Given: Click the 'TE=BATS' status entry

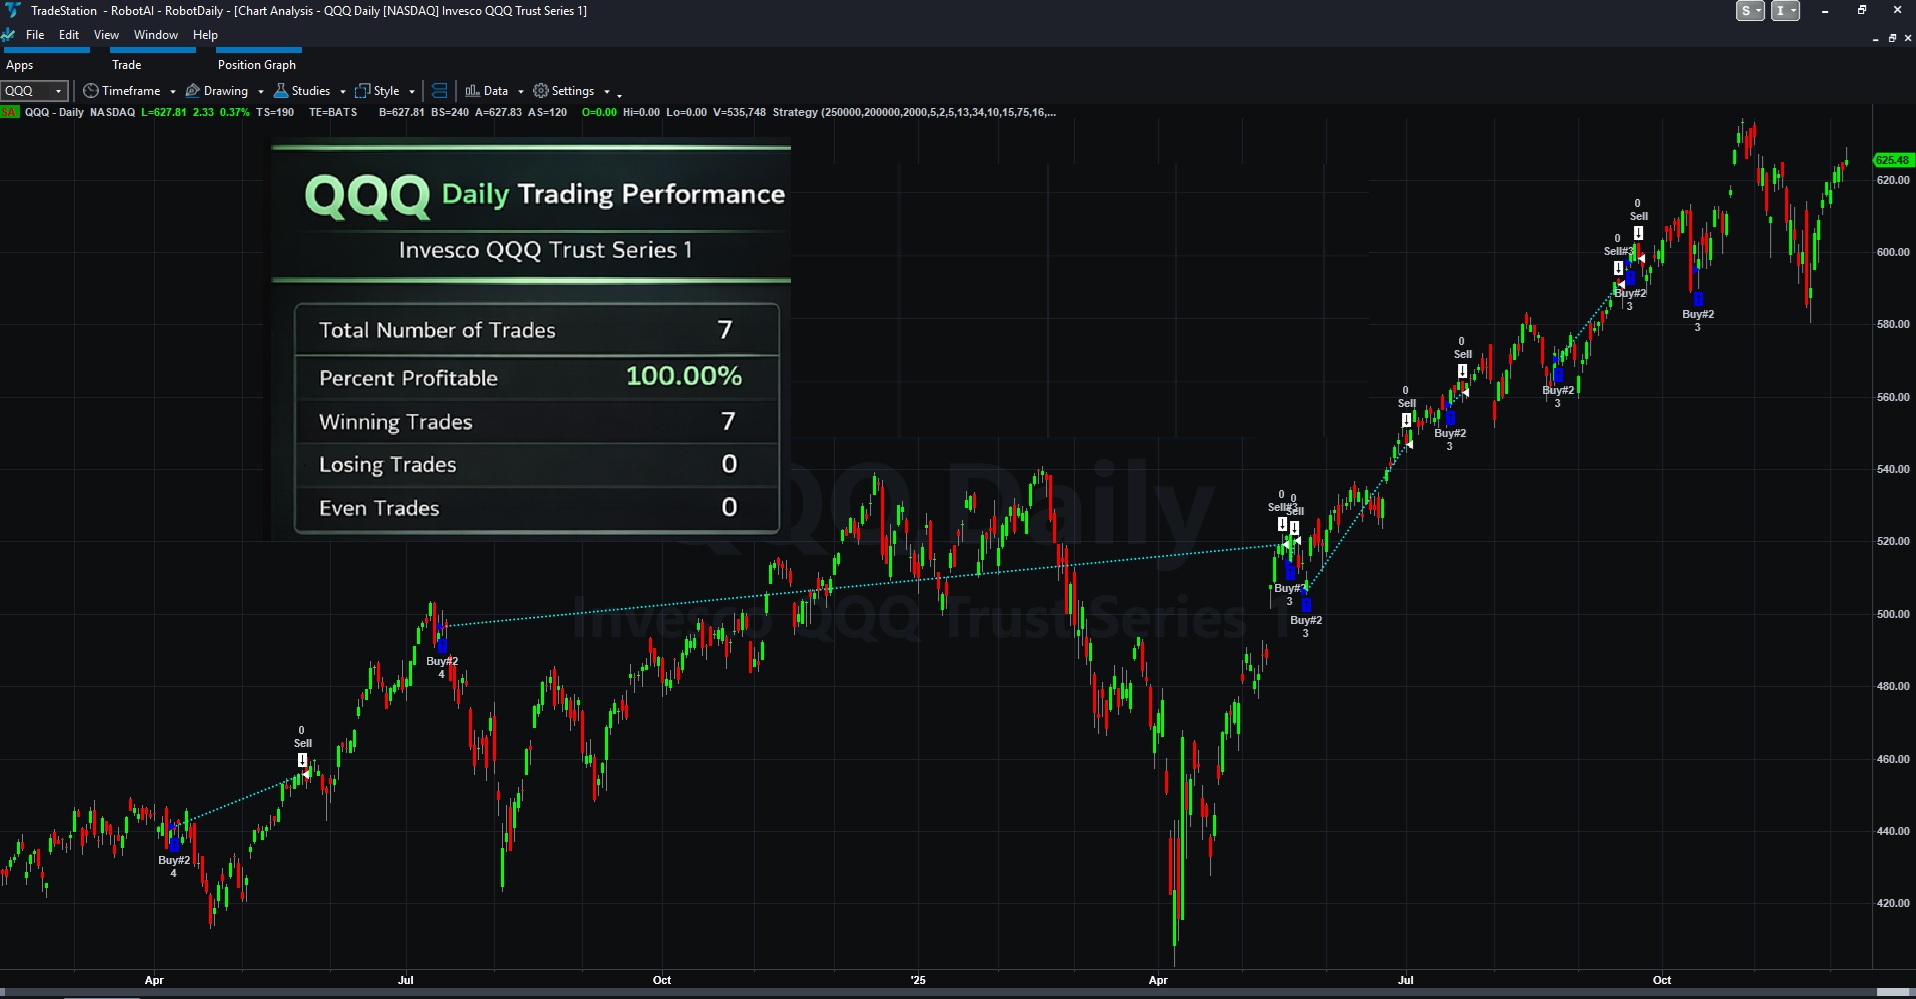Looking at the screenshot, I should click(x=333, y=113).
